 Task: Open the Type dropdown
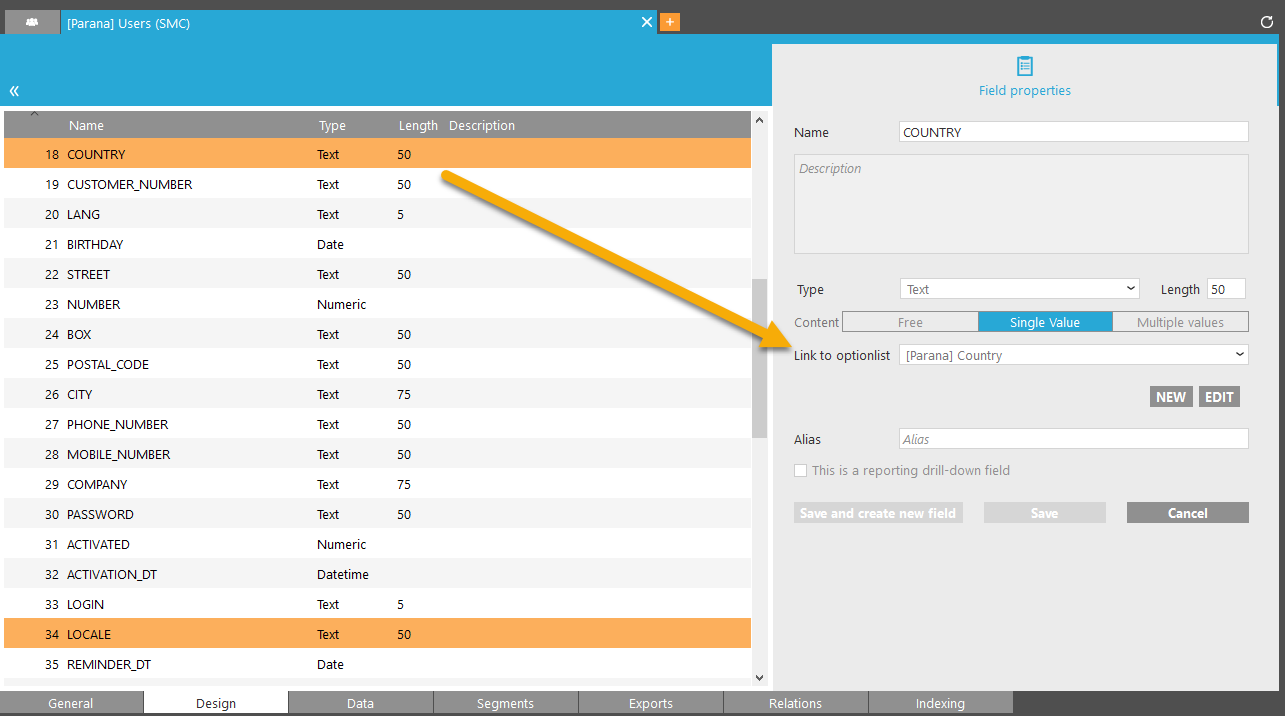coord(1020,289)
